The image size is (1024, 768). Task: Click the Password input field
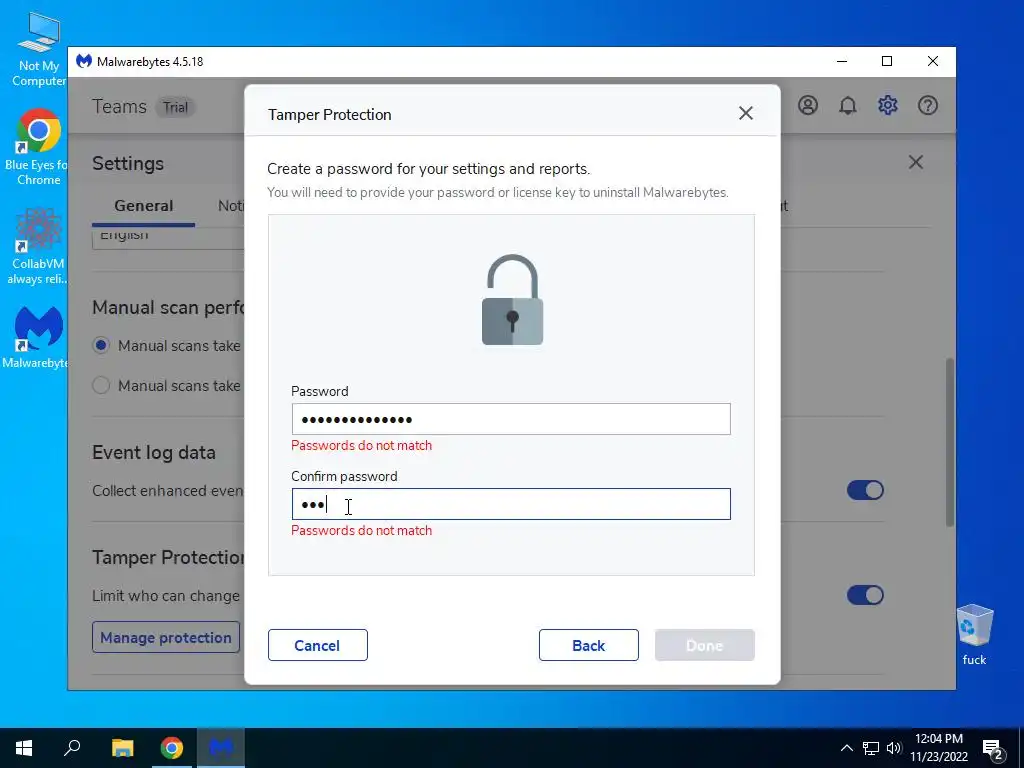(511, 419)
